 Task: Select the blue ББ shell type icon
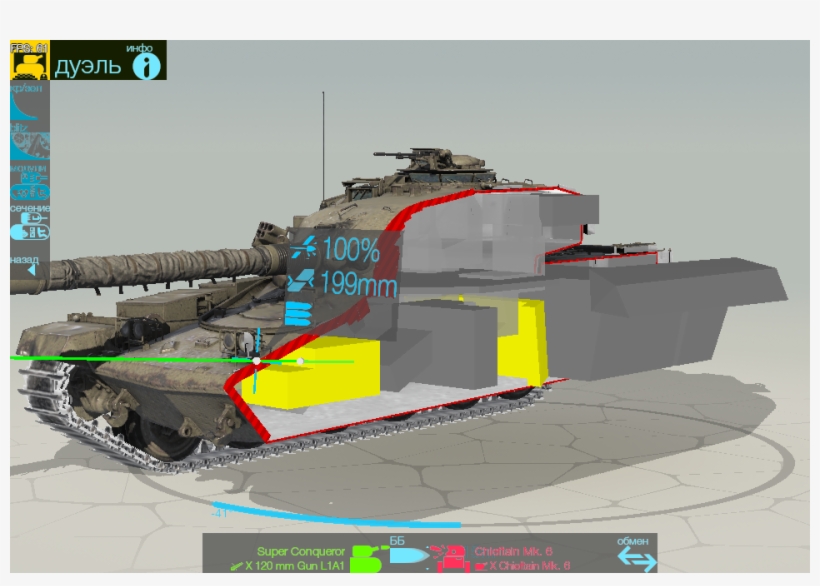tap(410, 555)
